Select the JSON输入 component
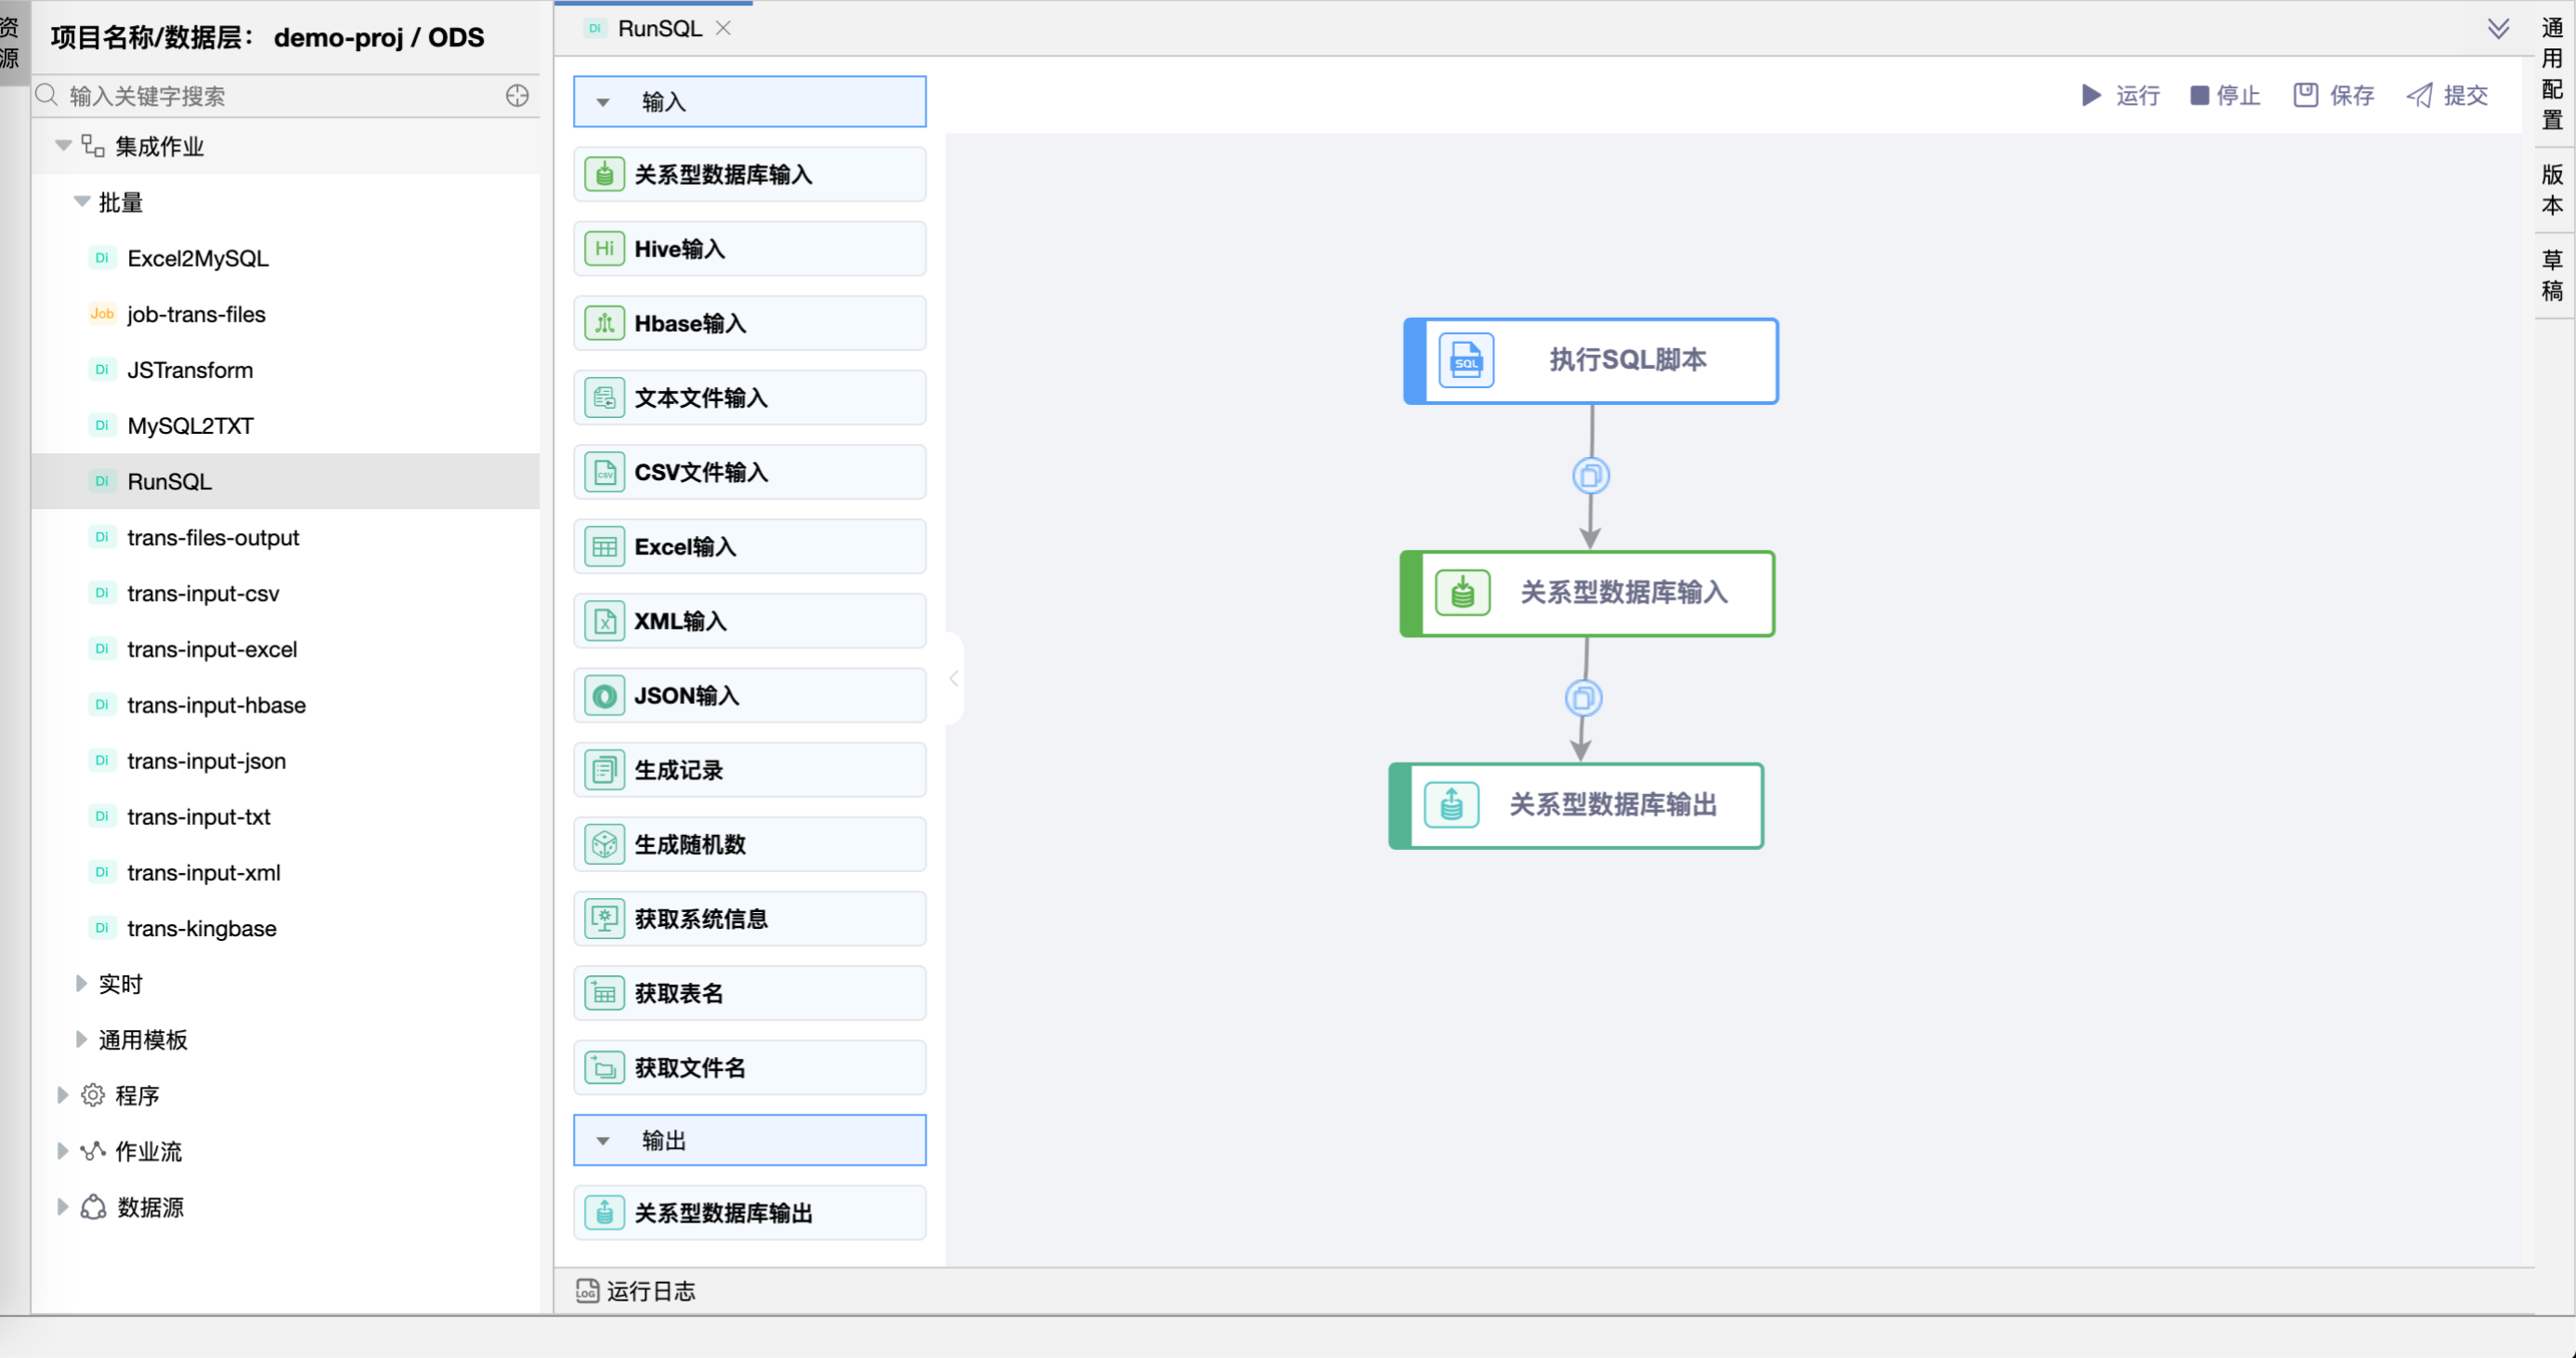 pyautogui.click(x=749, y=694)
